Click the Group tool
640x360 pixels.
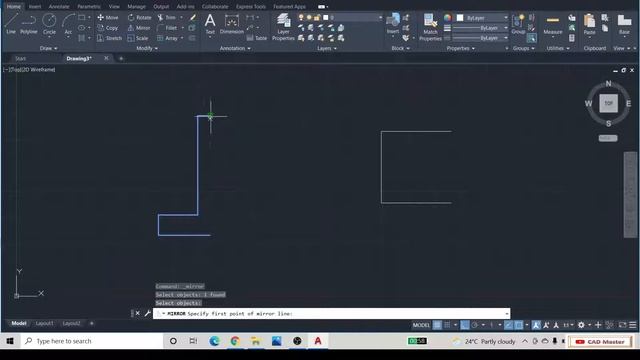coord(518,24)
